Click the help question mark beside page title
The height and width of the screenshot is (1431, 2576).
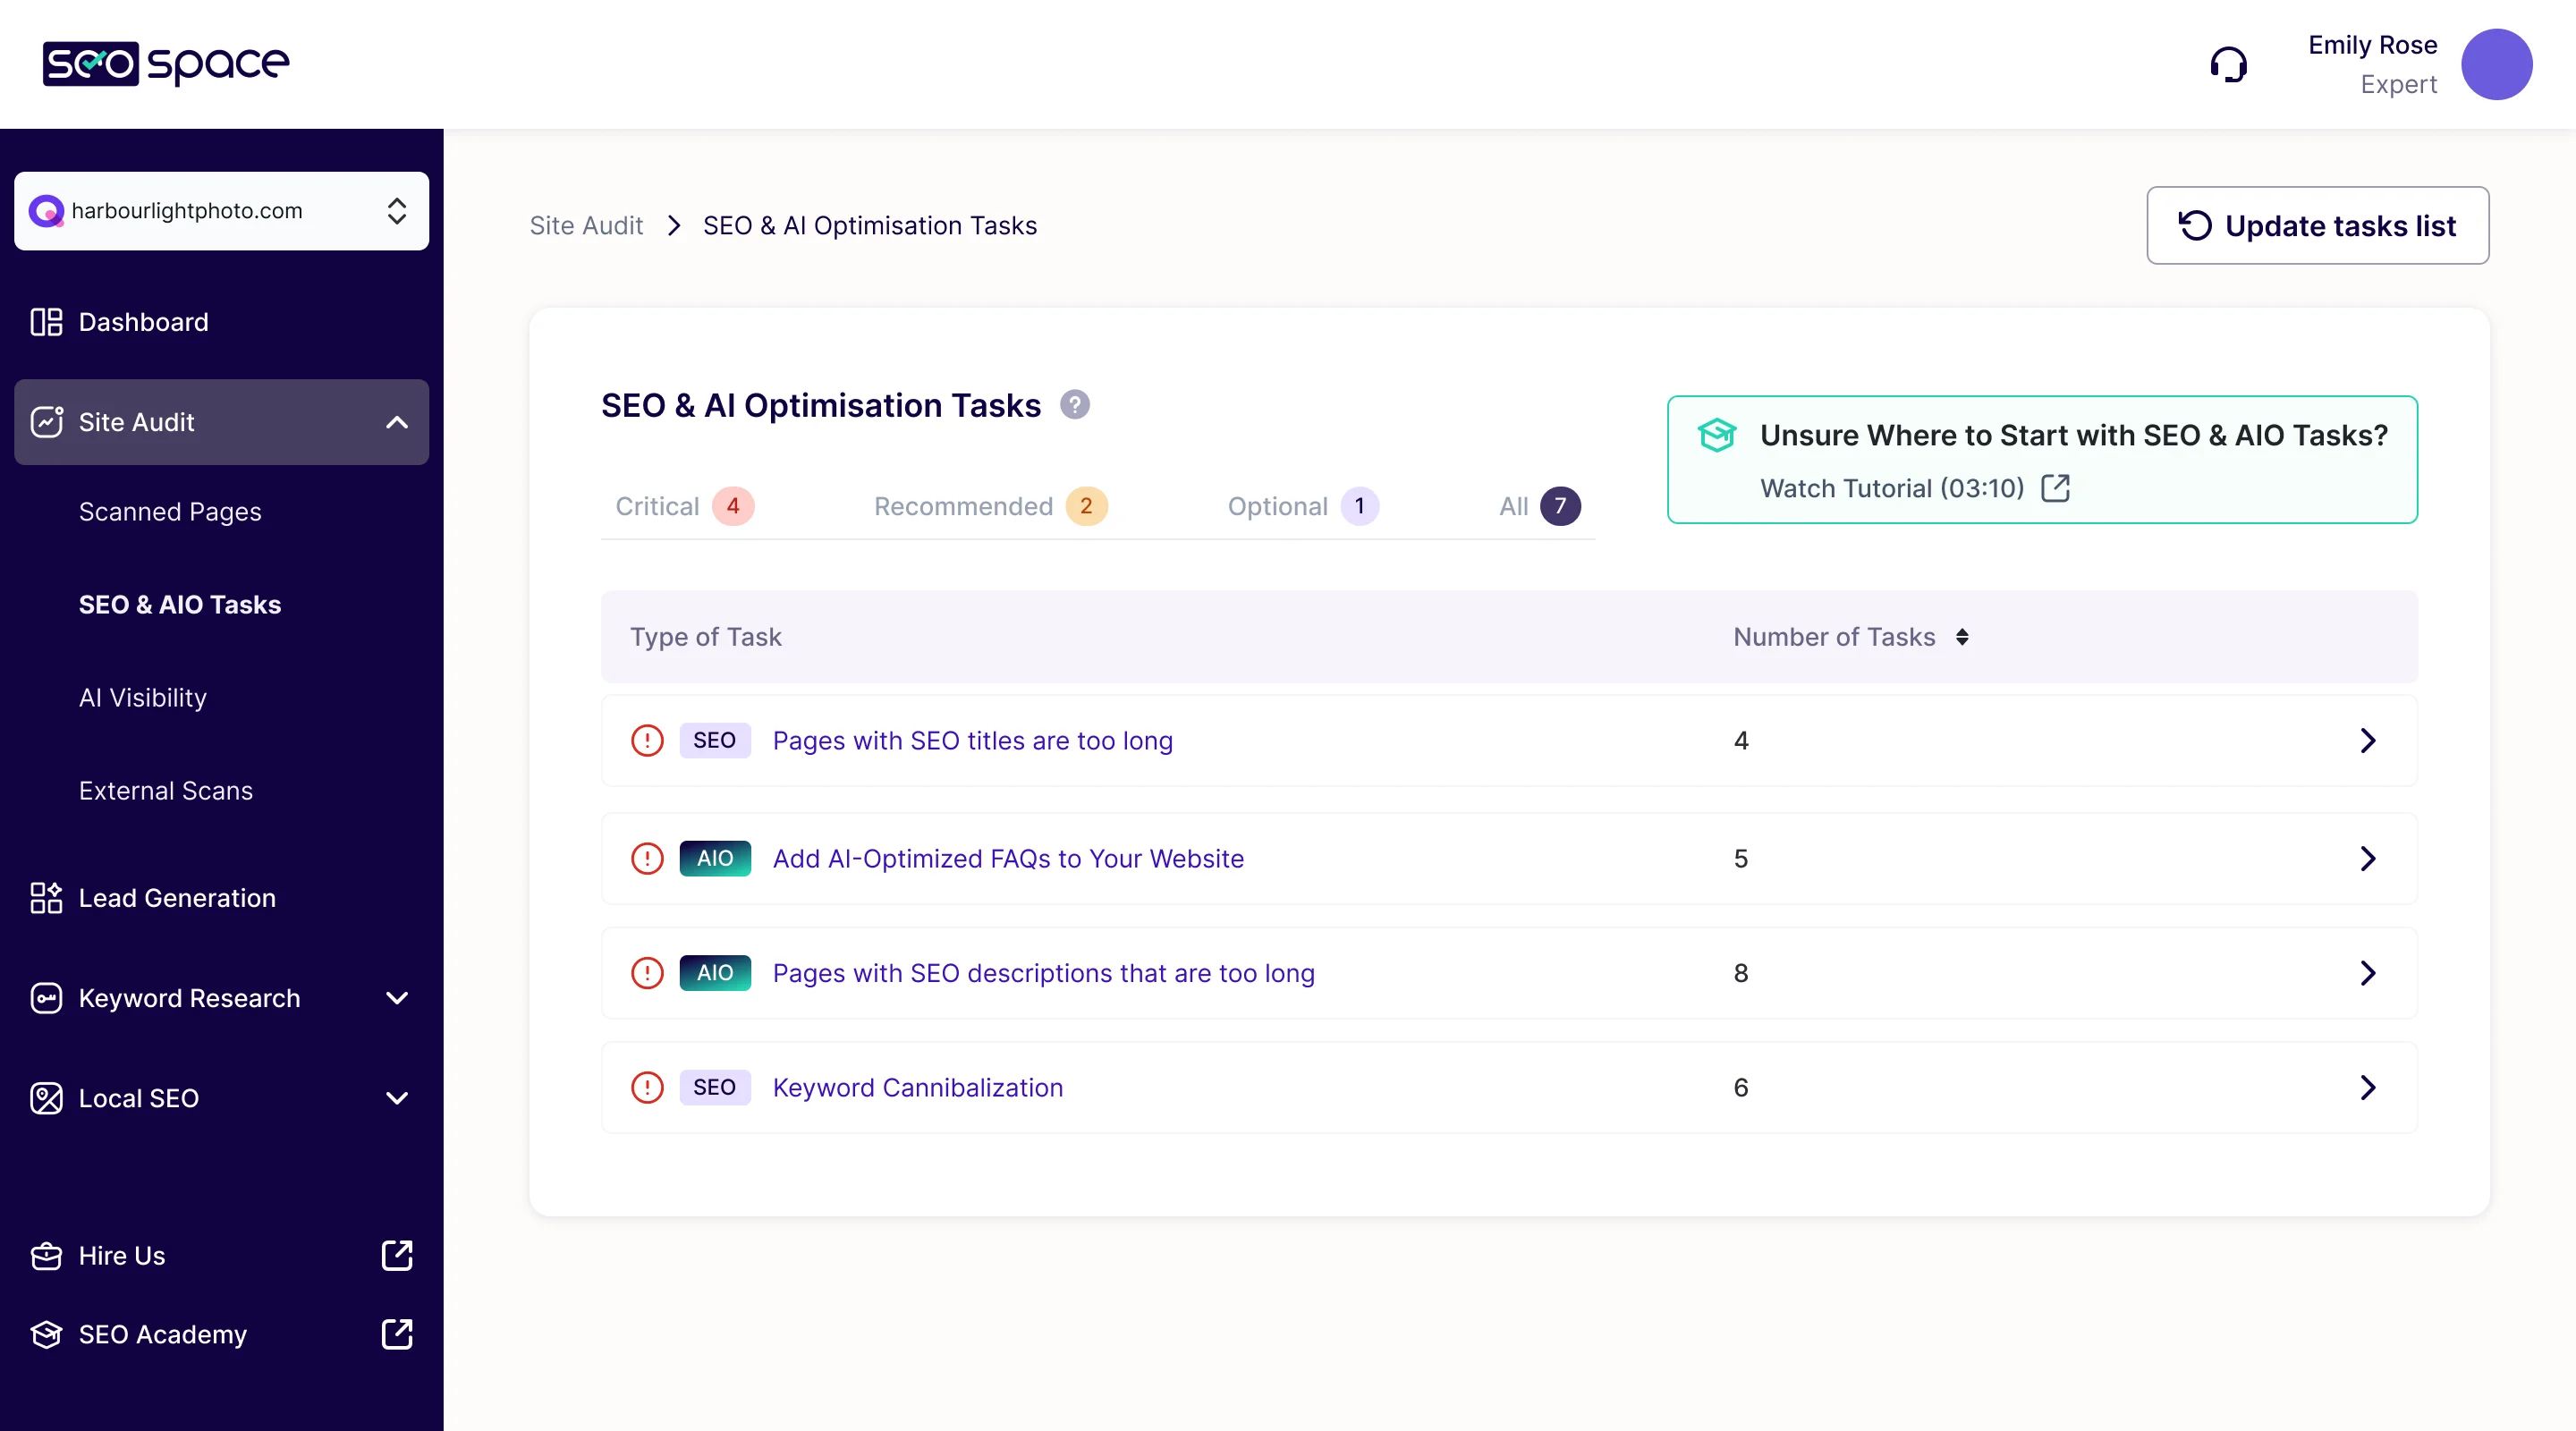pyautogui.click(x=1074, y=405)
